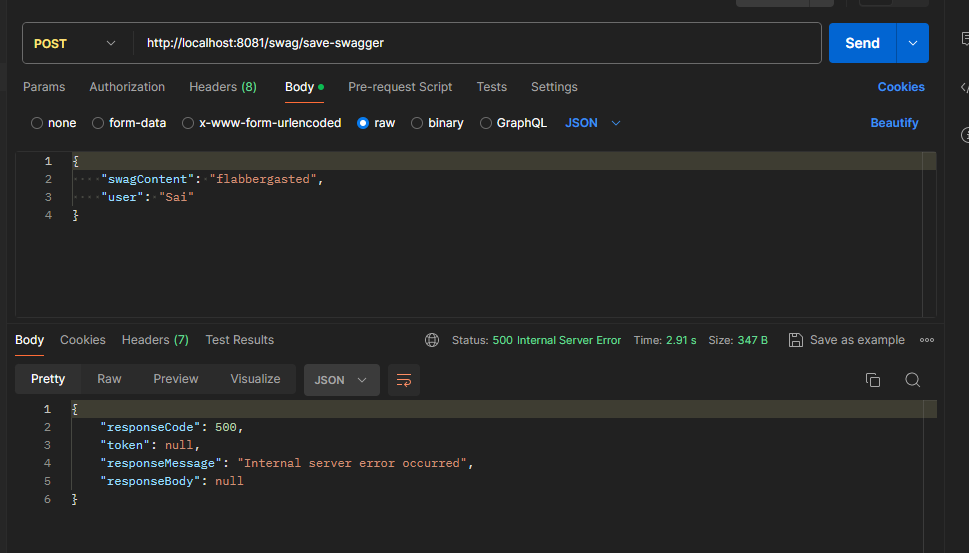Open the response JSON format dropdown
This screenshot has height=553, width=969.
[341, 380]
